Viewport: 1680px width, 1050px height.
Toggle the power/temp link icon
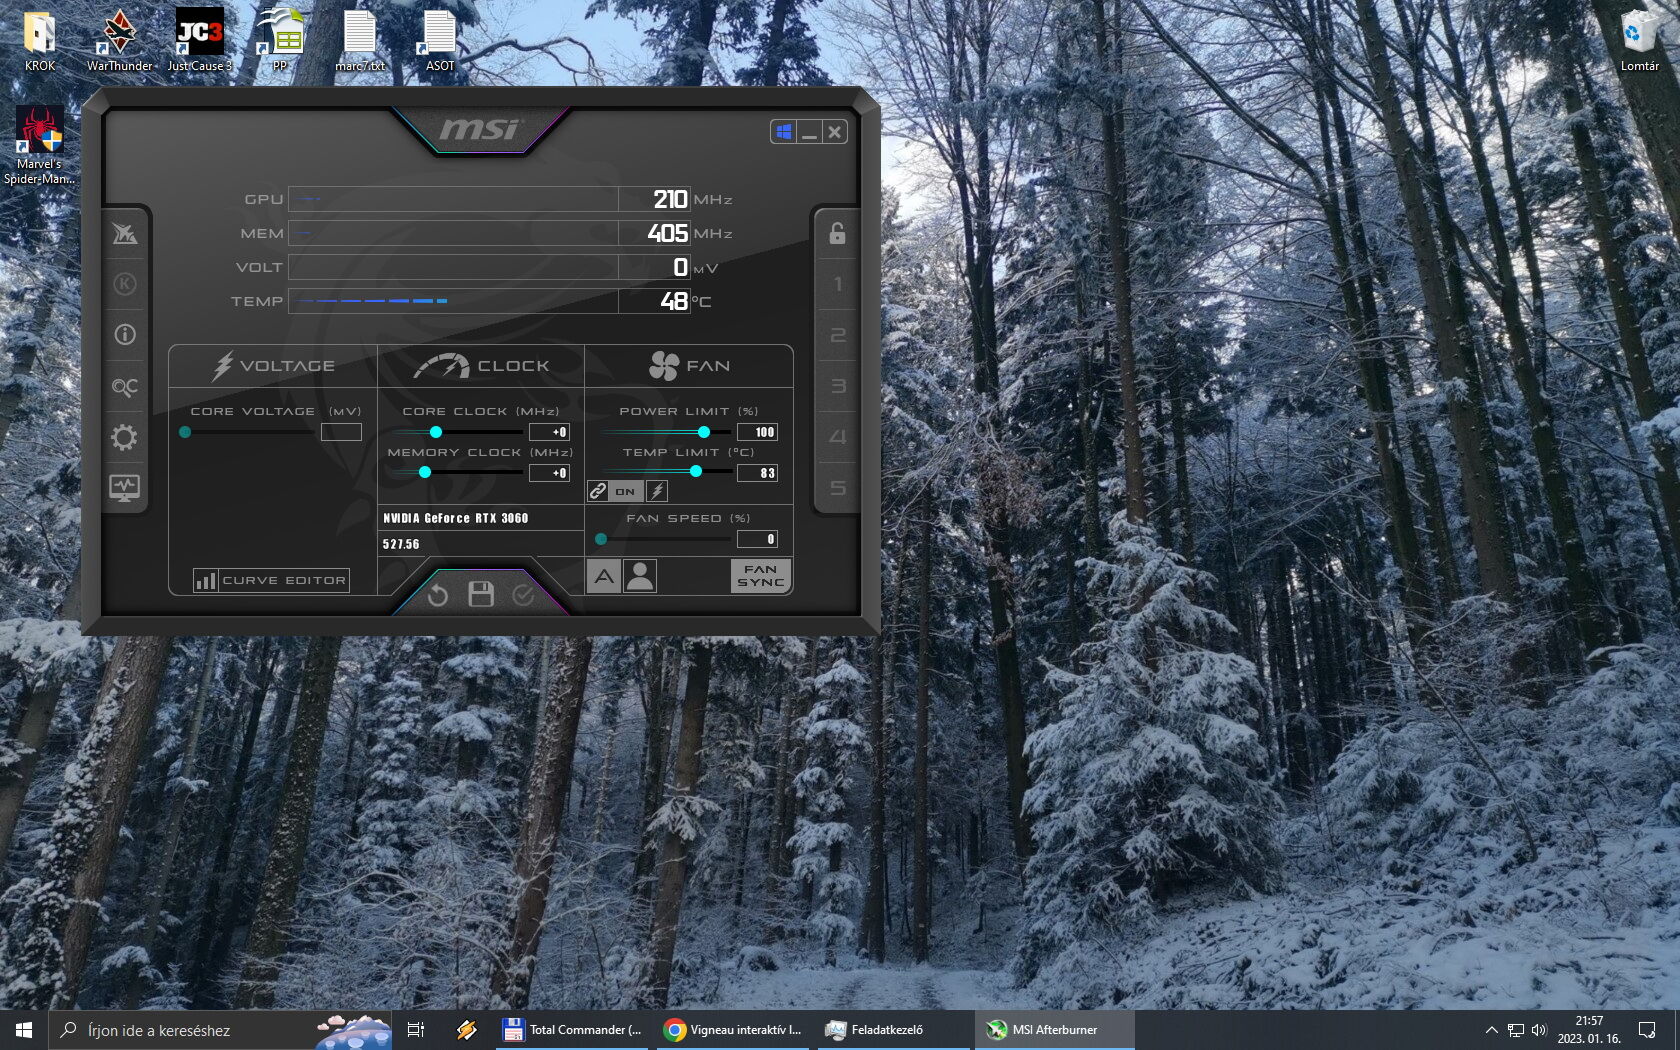click(x=598, y=491)
